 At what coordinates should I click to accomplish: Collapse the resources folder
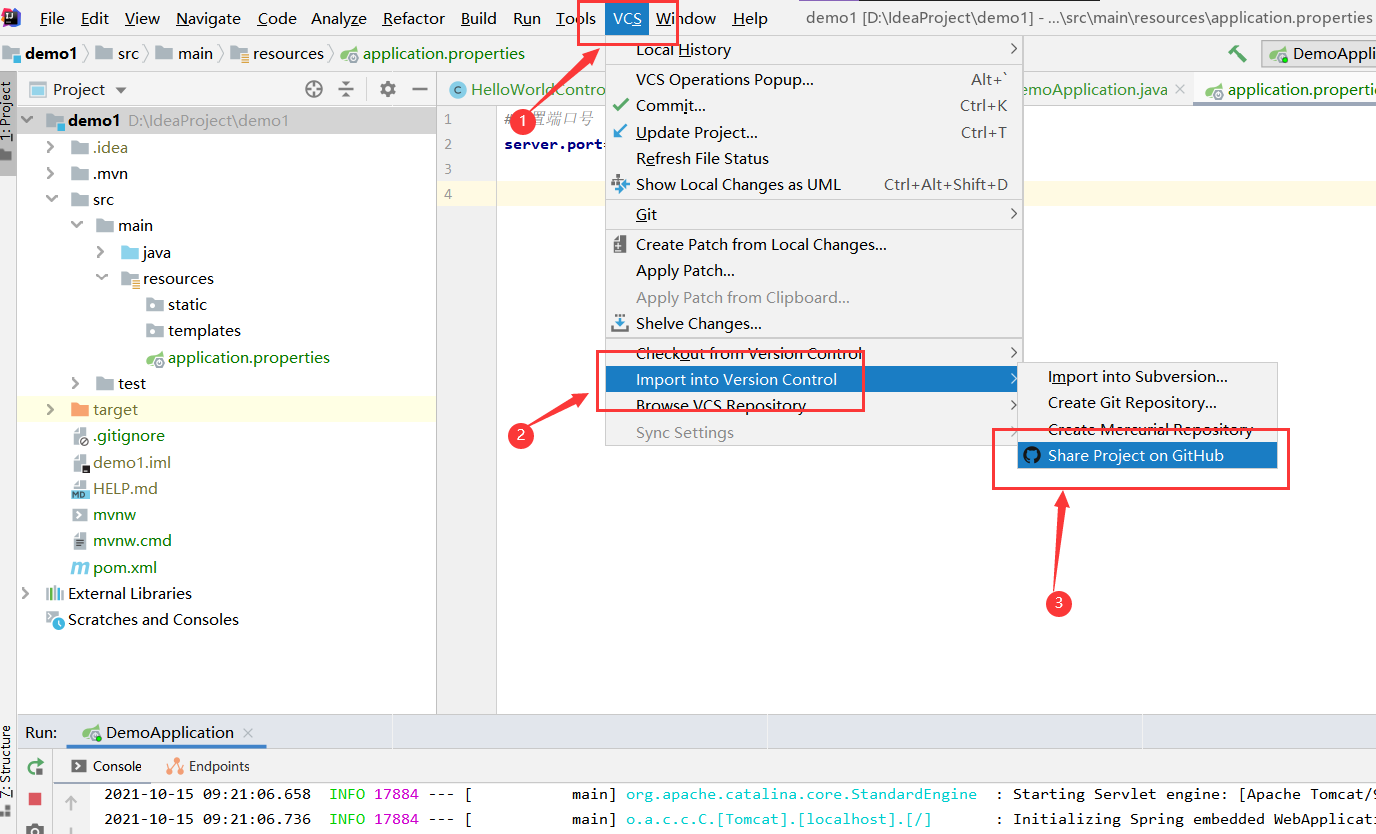(x=101, y=278)
